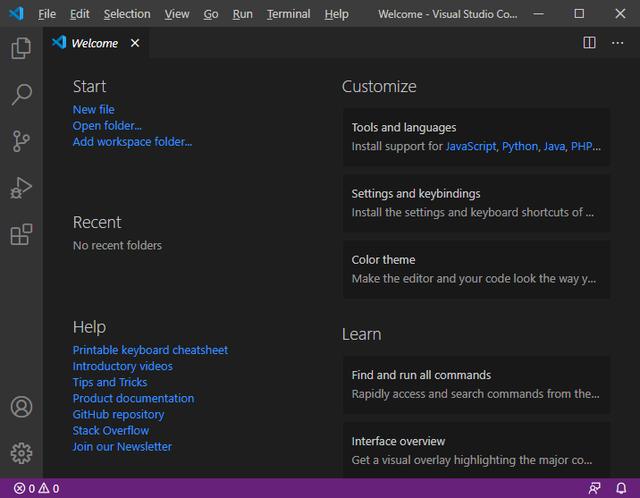Open notifications bell in status bar
Viewport: 640px width, 498px height.
click(621, 488)
